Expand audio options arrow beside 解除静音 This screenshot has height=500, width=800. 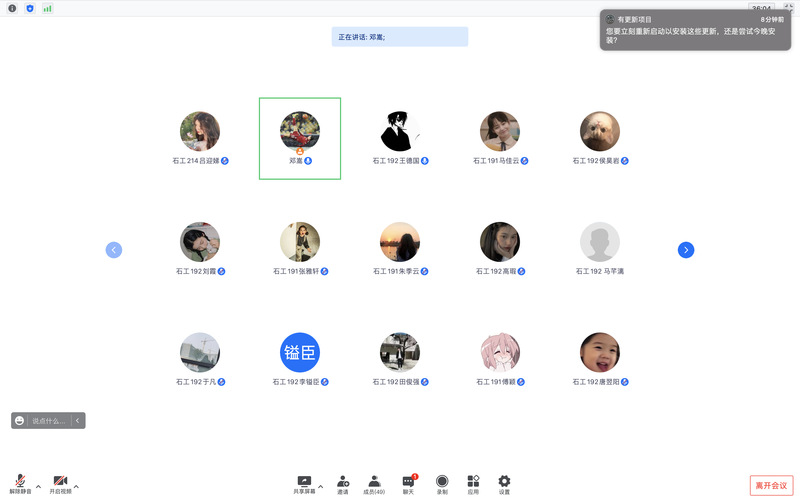coord(38,487)
